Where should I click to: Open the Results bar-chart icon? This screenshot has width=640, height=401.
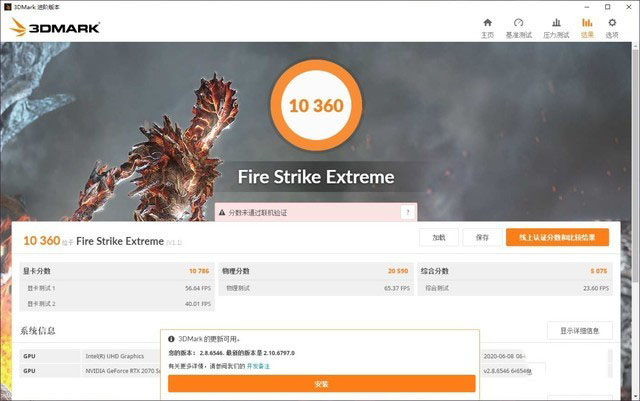point(587,23)
